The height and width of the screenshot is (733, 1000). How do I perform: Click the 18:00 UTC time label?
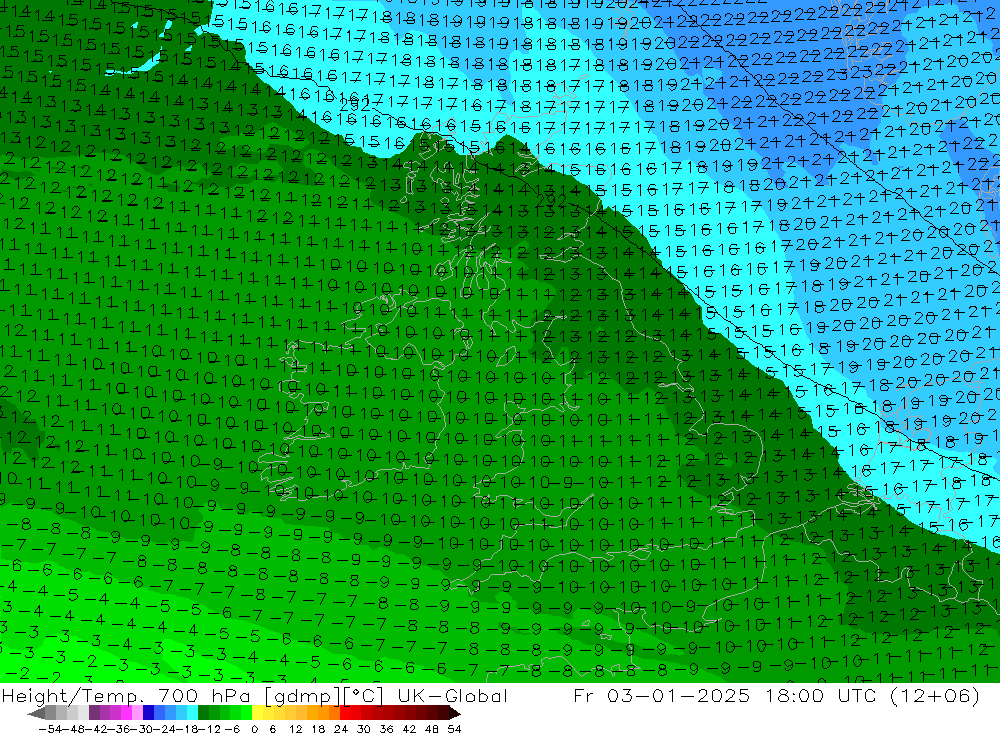coord(823,695)
